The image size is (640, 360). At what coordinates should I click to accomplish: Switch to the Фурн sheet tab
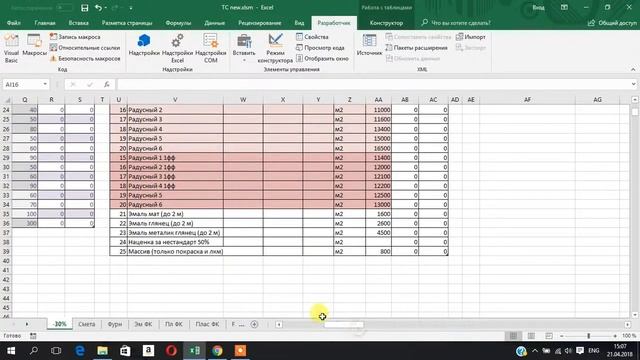(x=115, y=324)
